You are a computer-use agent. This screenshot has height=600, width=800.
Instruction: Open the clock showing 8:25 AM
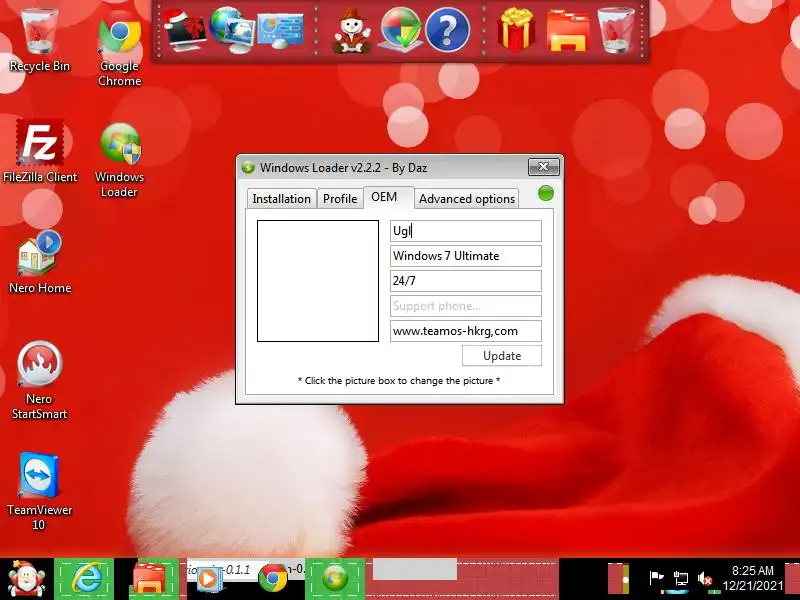click(753, 578)
